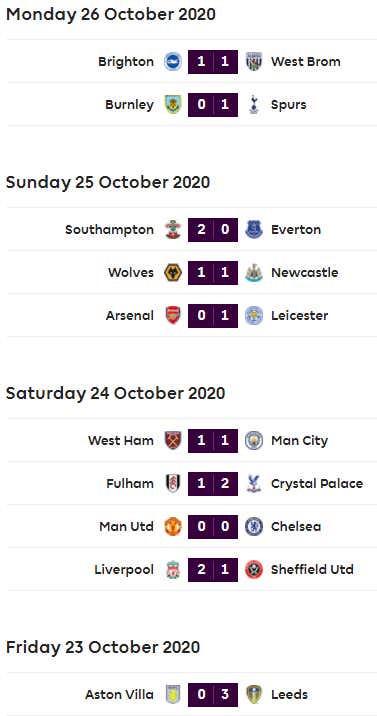Select the Arsenal cannon crest
This screenshot has height=716, width=377.
pyautogui.click(x=173, y=316)
